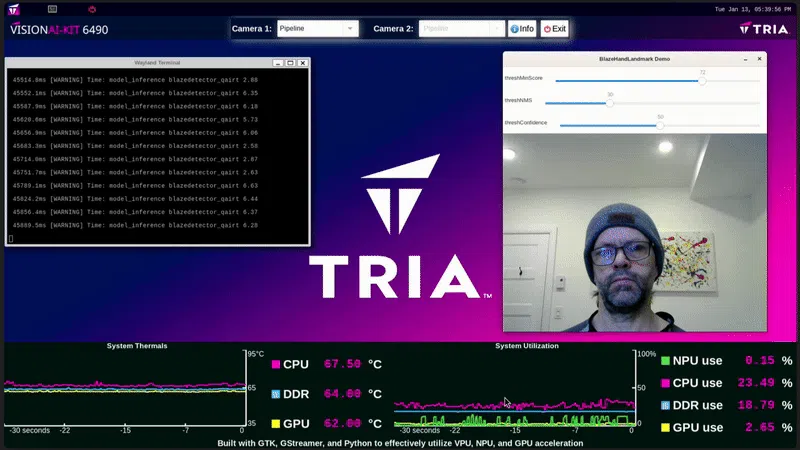Click the GPU use yellow legend square
Screen dimensions: 800x450
point(665,428)
